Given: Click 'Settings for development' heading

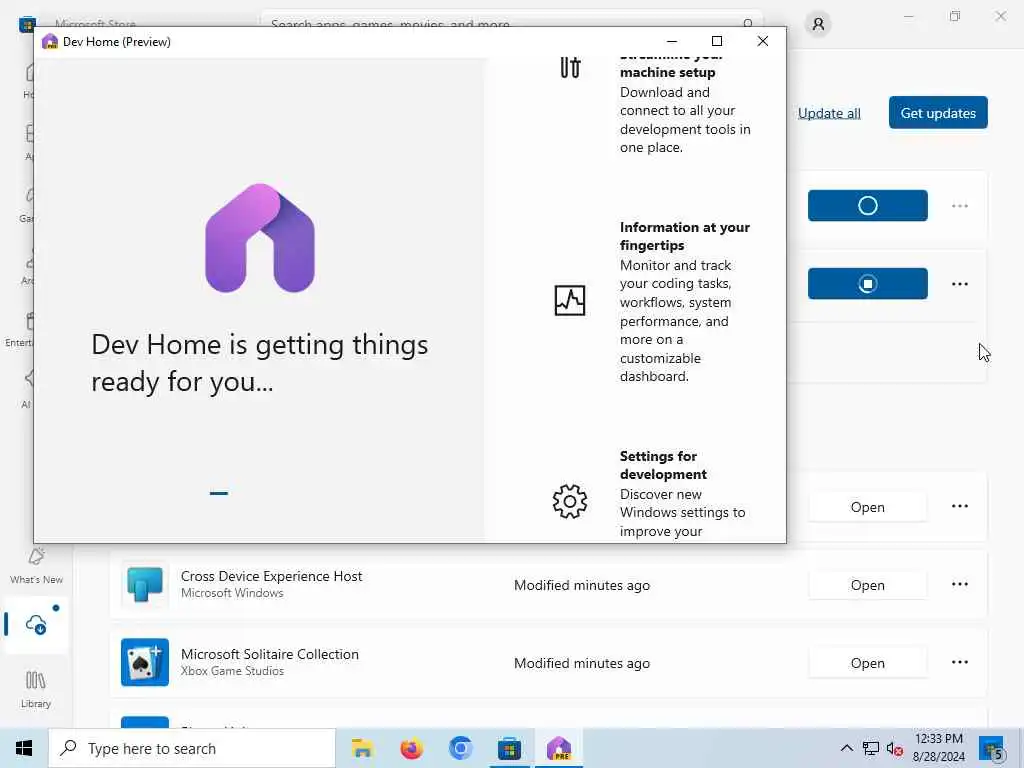Looking at the screenshot, I should pos(663,465).
